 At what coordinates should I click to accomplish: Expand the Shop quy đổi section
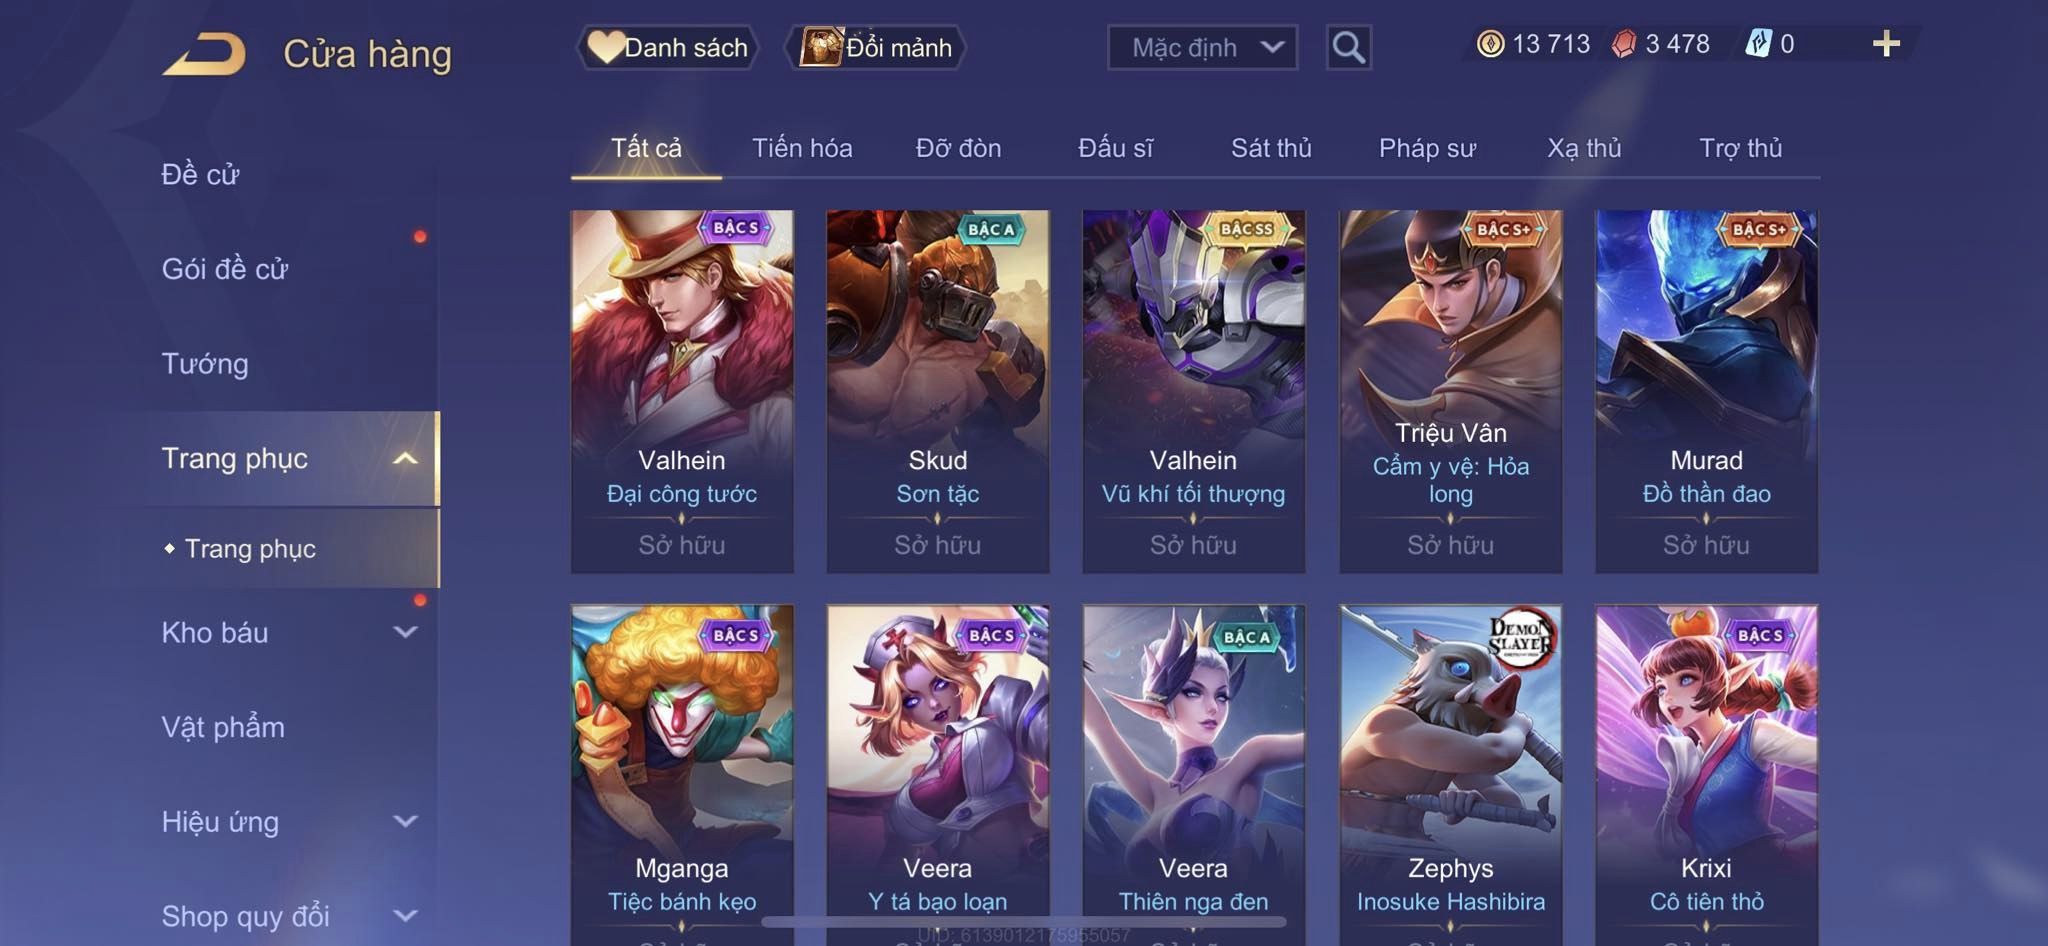[405, 916]
